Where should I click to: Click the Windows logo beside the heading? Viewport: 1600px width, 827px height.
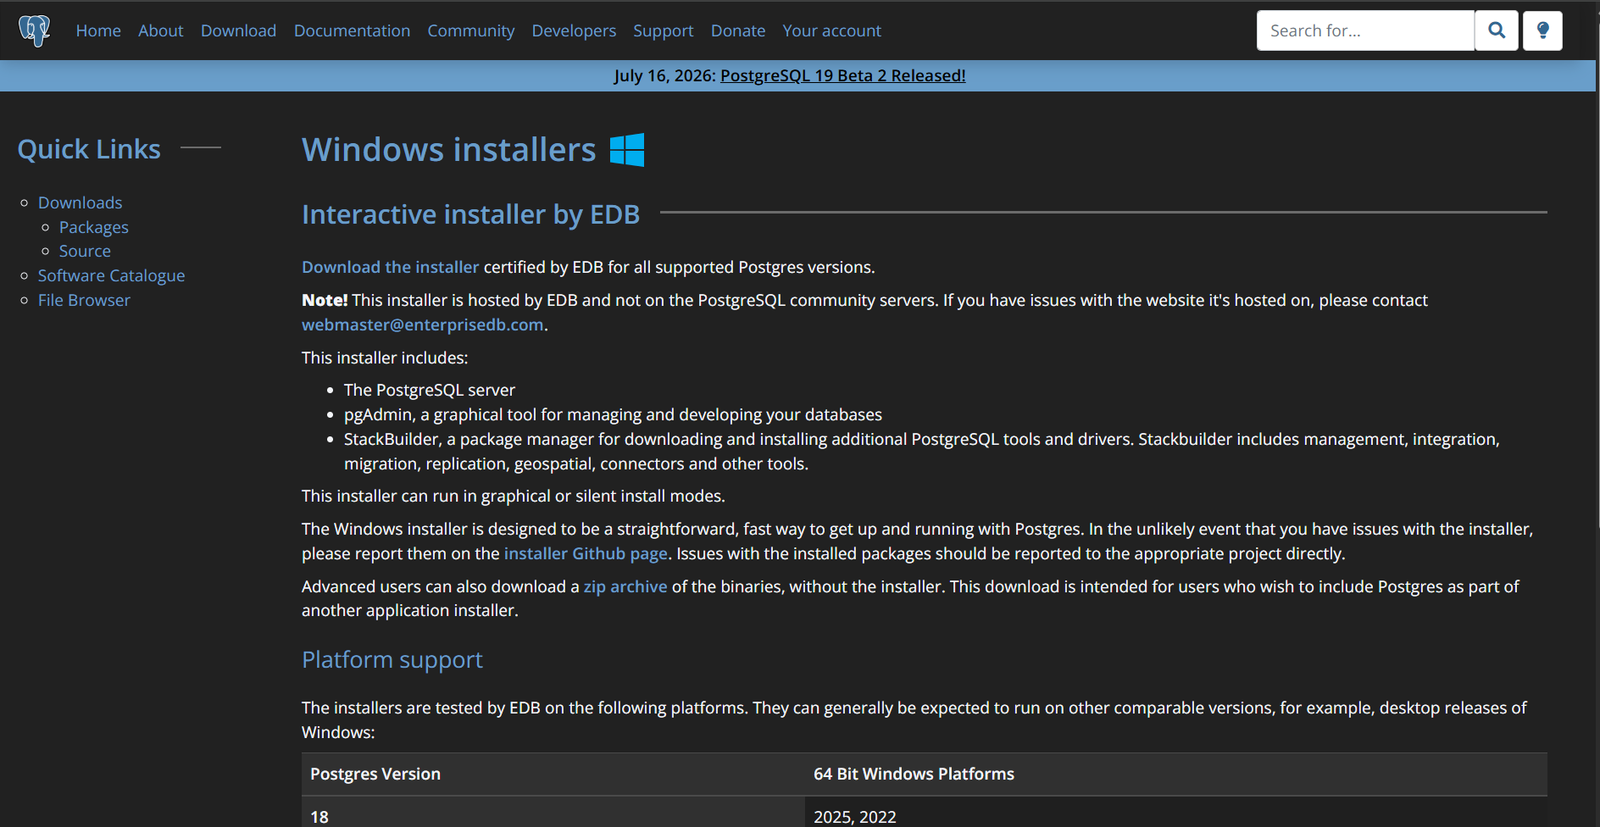coord(627,150)
